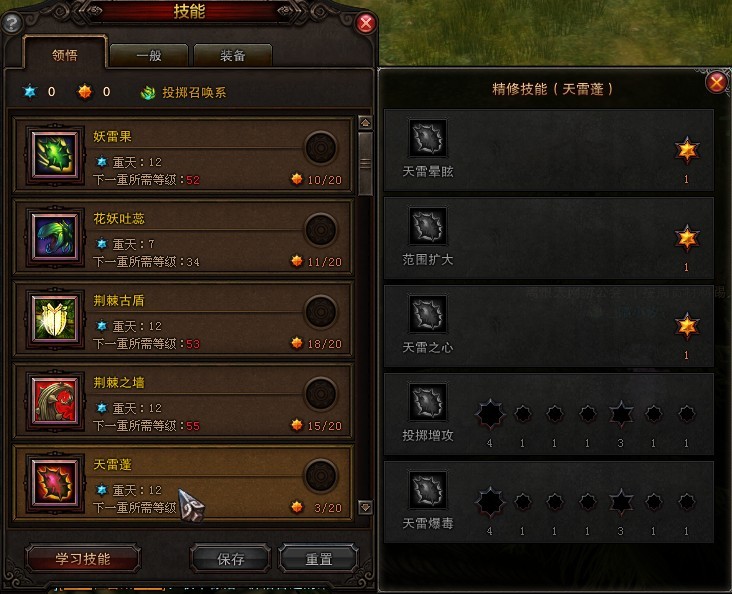
Task: Click the 花妖吐蕊 skill icon
Action: (55, 237)
